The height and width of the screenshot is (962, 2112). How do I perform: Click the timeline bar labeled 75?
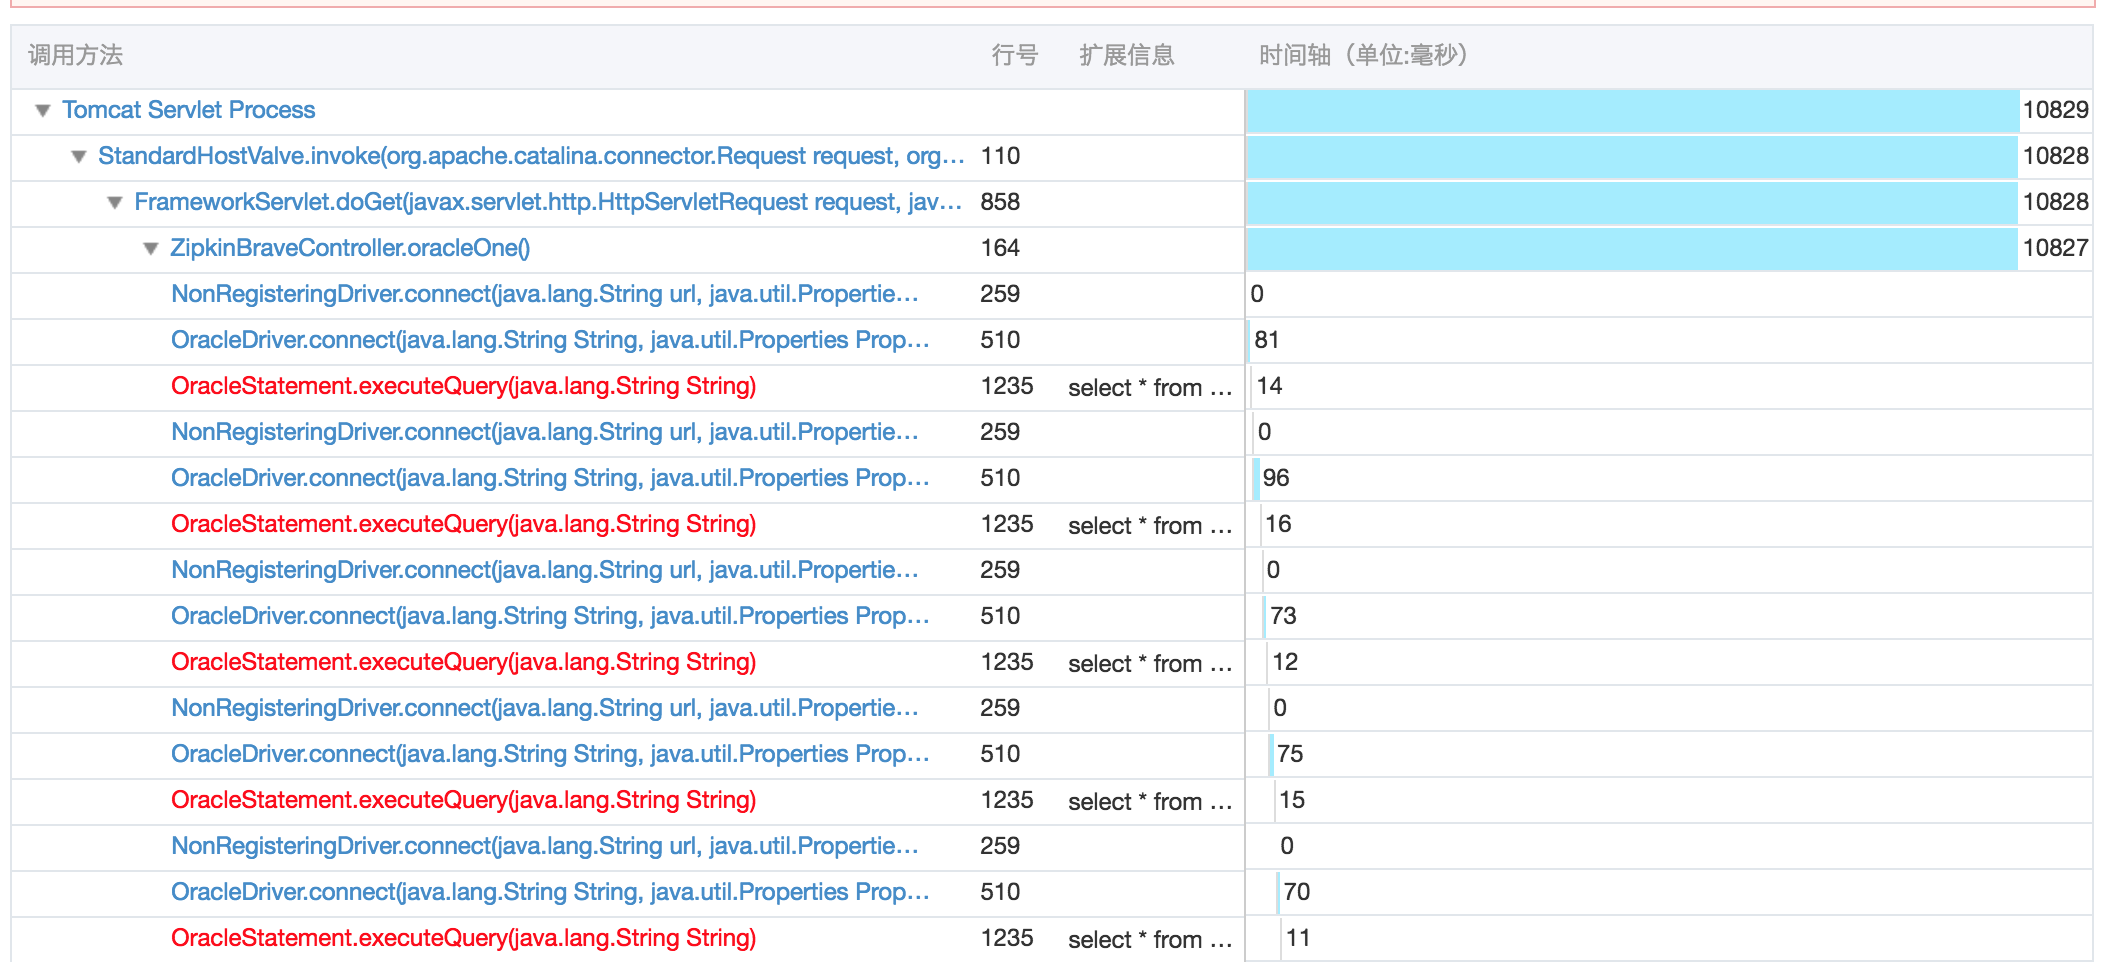pos(1271,754)
